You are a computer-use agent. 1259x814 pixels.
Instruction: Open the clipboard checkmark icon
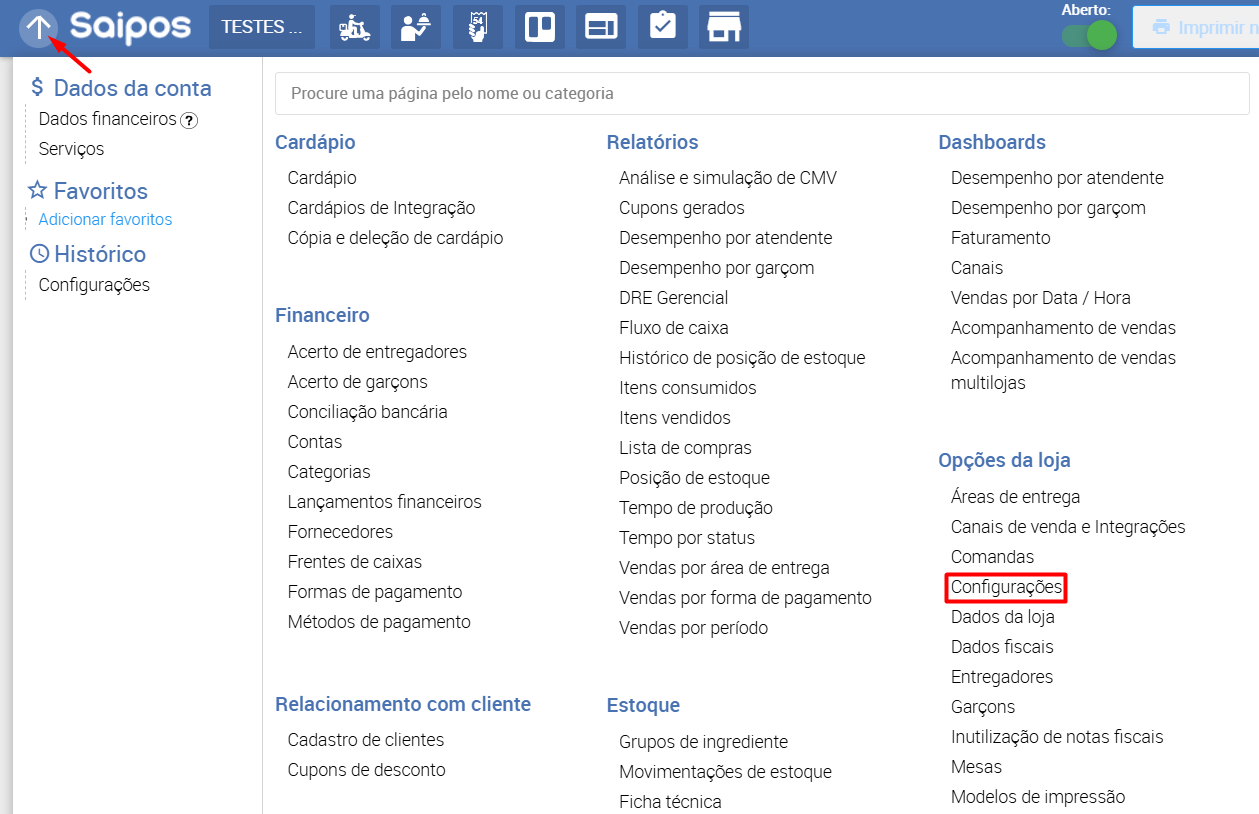coord(663,27)
